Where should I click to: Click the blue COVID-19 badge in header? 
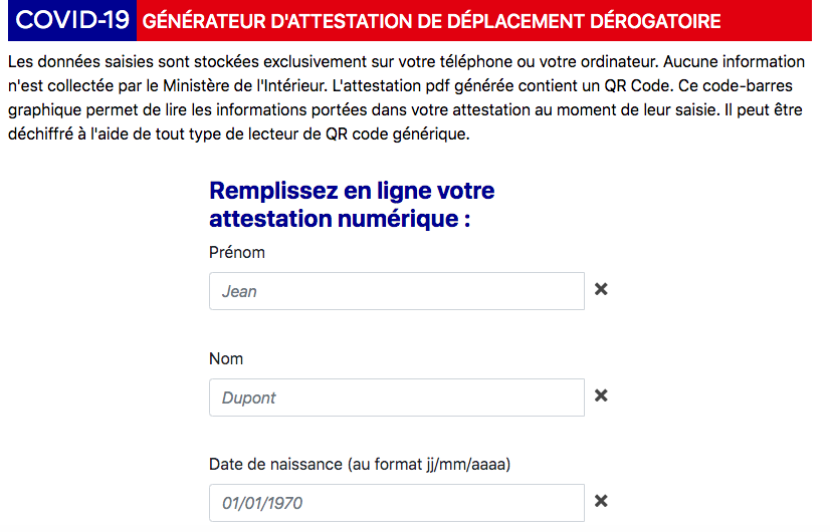68,20
